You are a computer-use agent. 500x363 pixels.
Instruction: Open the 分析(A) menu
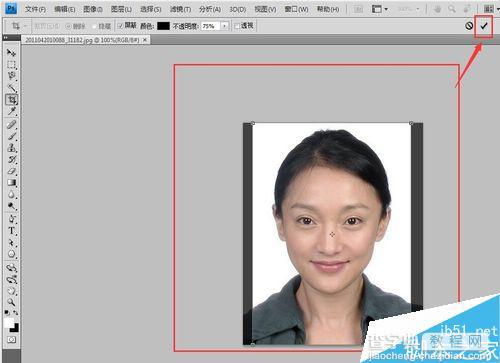point(210,9)
